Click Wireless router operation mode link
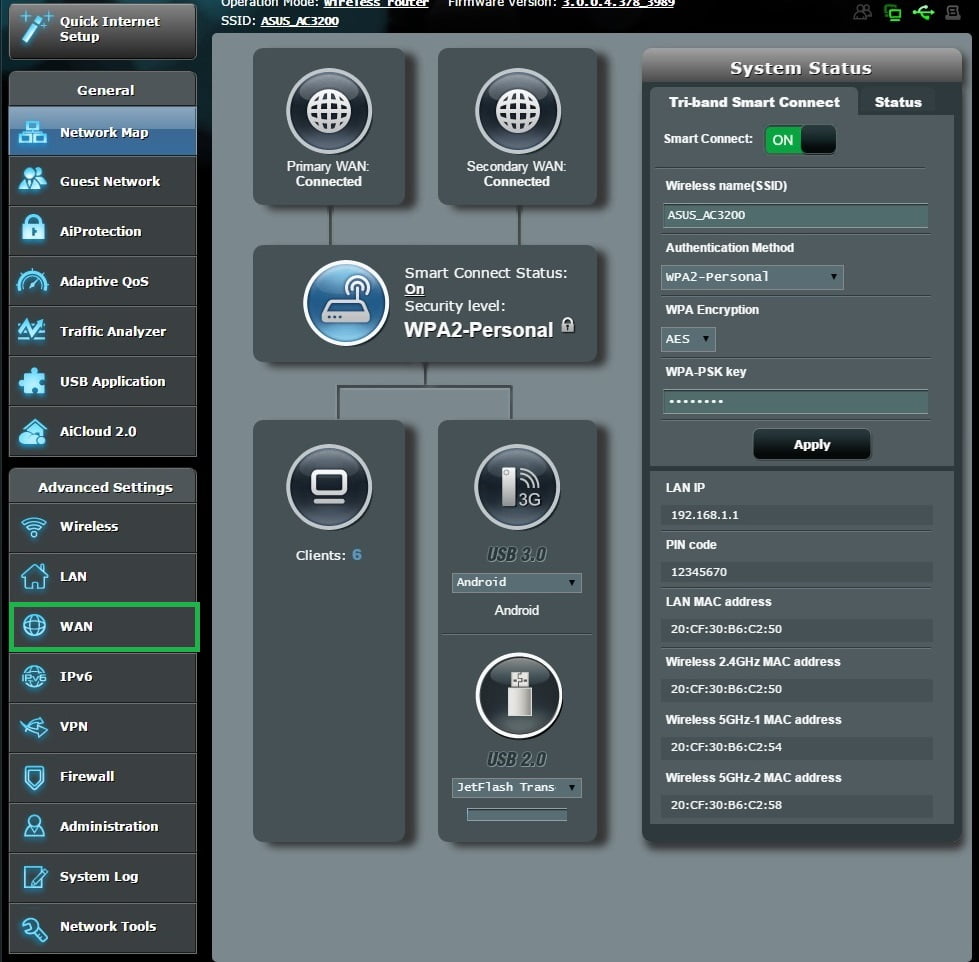Image resolution: width=979 pixels, height=962 pixels. click(376, 3)
